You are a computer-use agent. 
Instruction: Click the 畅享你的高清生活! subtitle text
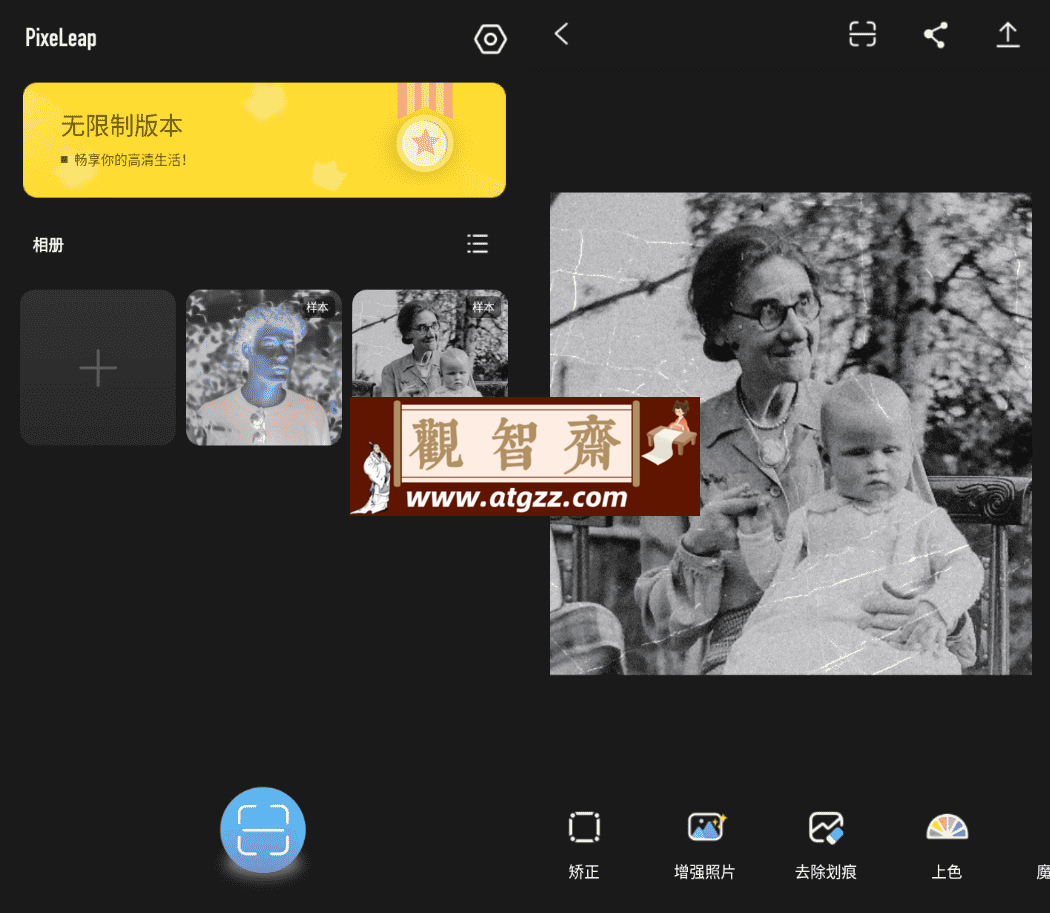pos(130,160)
